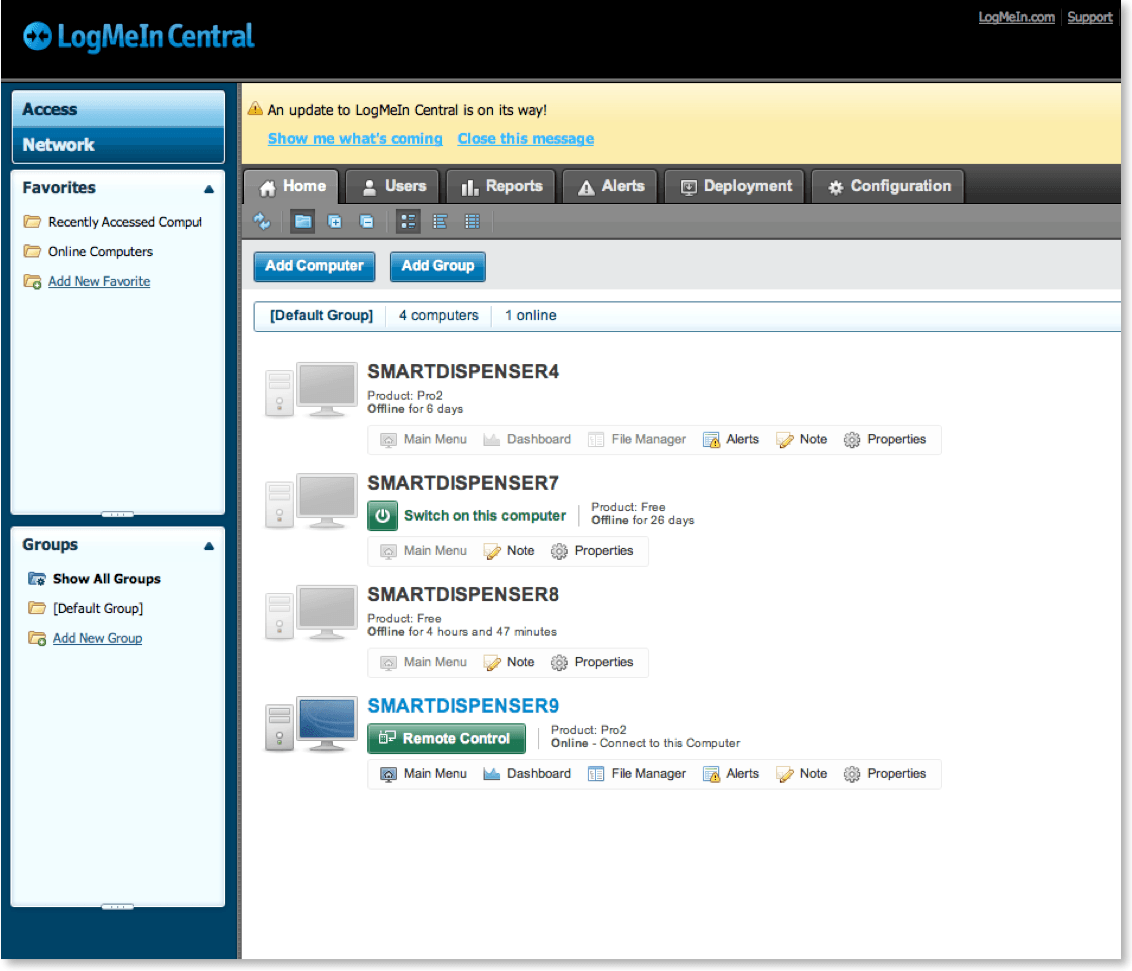Click the refresh icon in the toolbar
Viewport: 1132px width, 971px height.
[262, 222]
